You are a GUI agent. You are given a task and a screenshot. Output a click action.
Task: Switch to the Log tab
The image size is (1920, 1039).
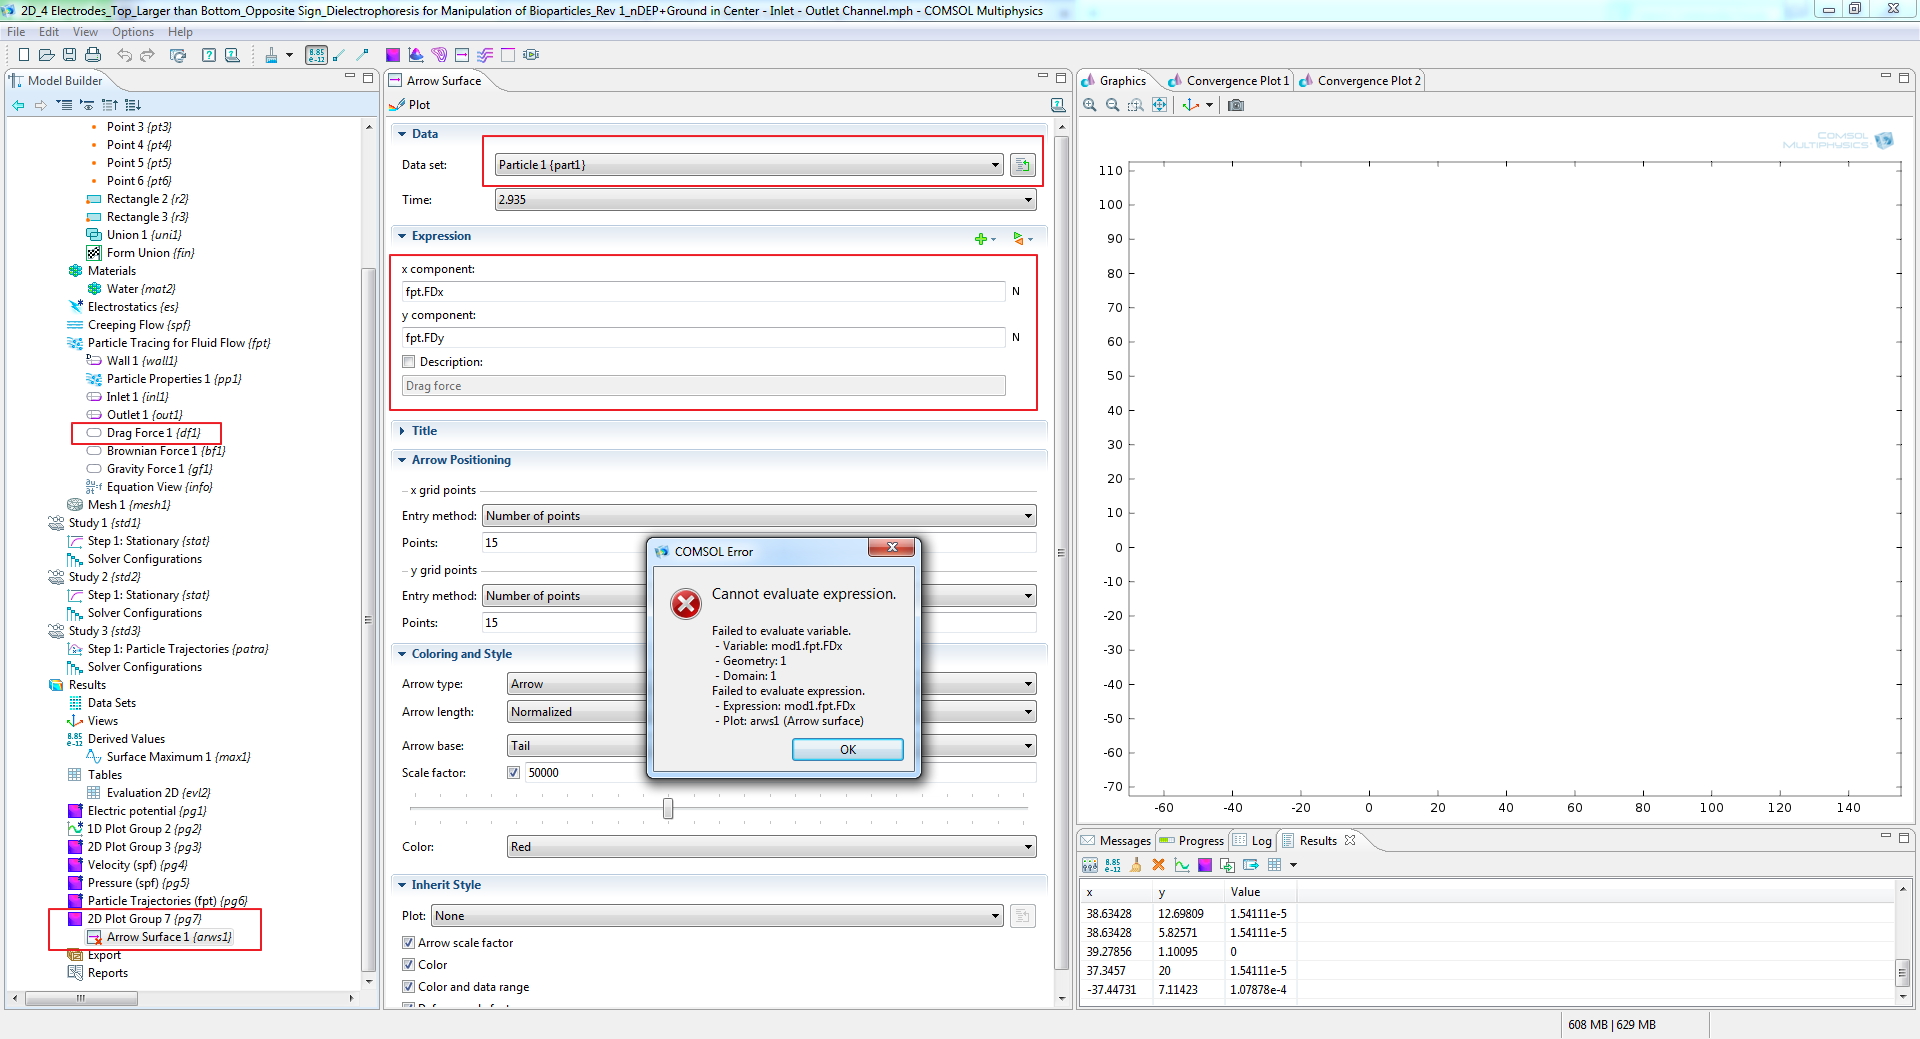coord(1253,841)
